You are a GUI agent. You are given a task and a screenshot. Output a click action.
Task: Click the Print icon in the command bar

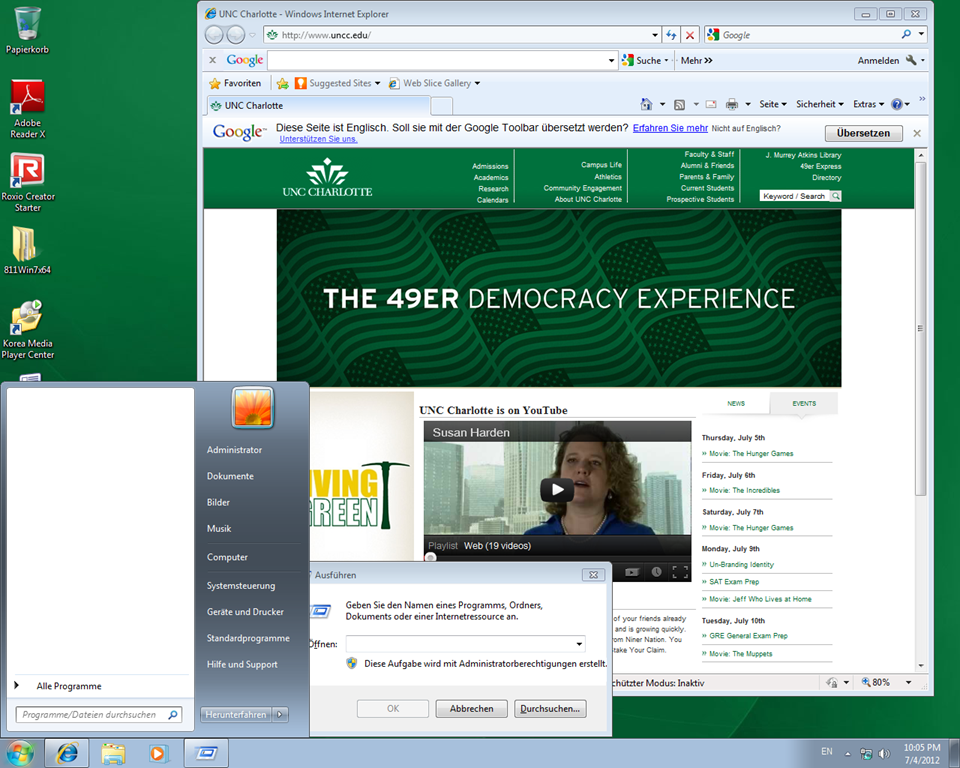tap(732, 104)
